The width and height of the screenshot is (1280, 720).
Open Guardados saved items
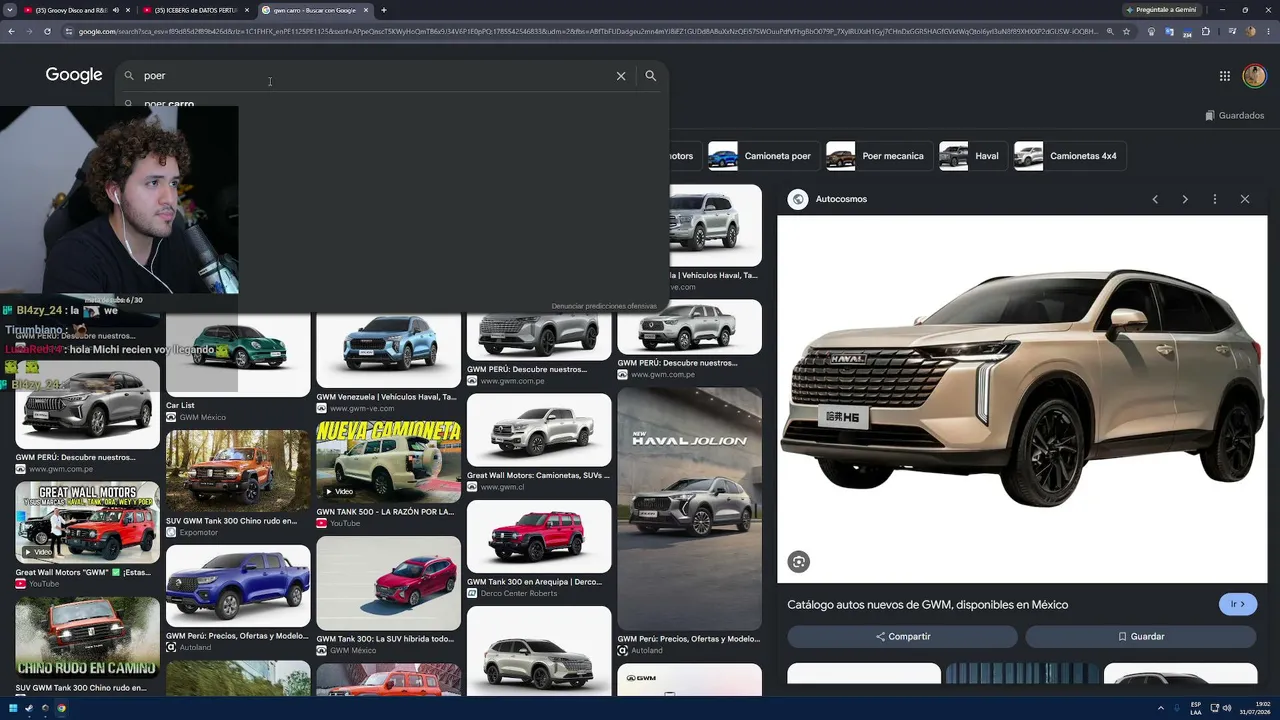pos(1234,115)
